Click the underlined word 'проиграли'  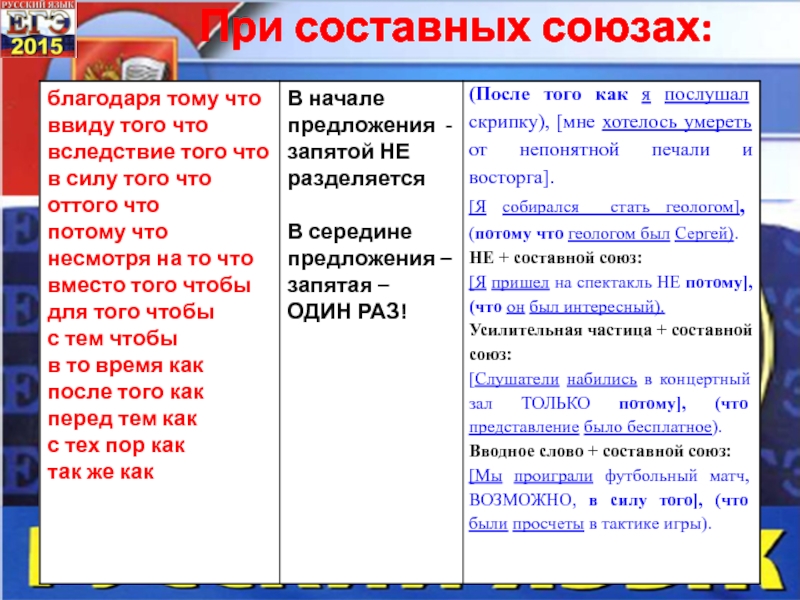pyautogui.click(x=553, y=476)
